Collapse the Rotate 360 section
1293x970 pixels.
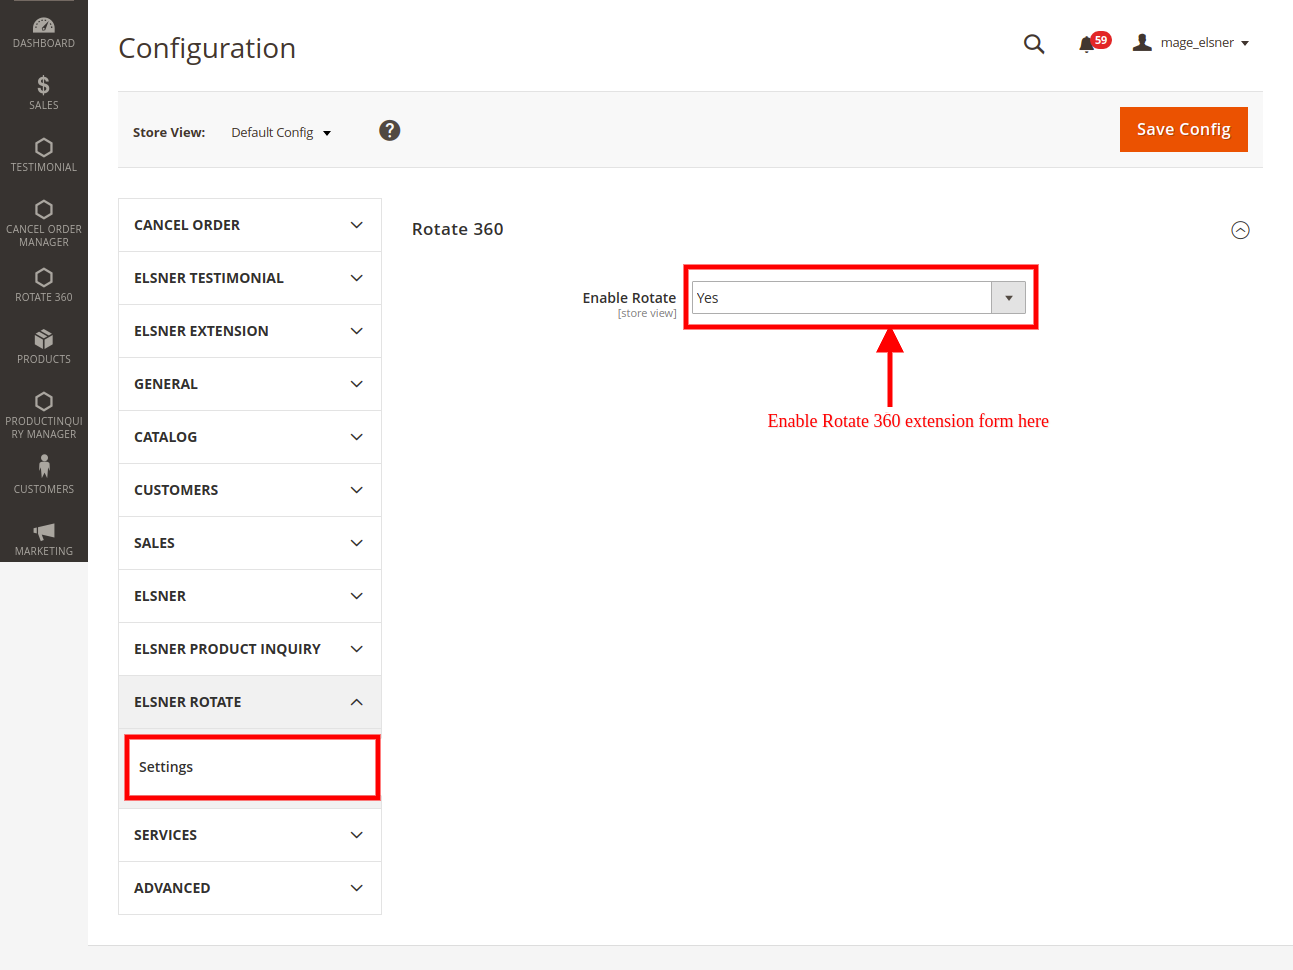[x=1240, y=230]
